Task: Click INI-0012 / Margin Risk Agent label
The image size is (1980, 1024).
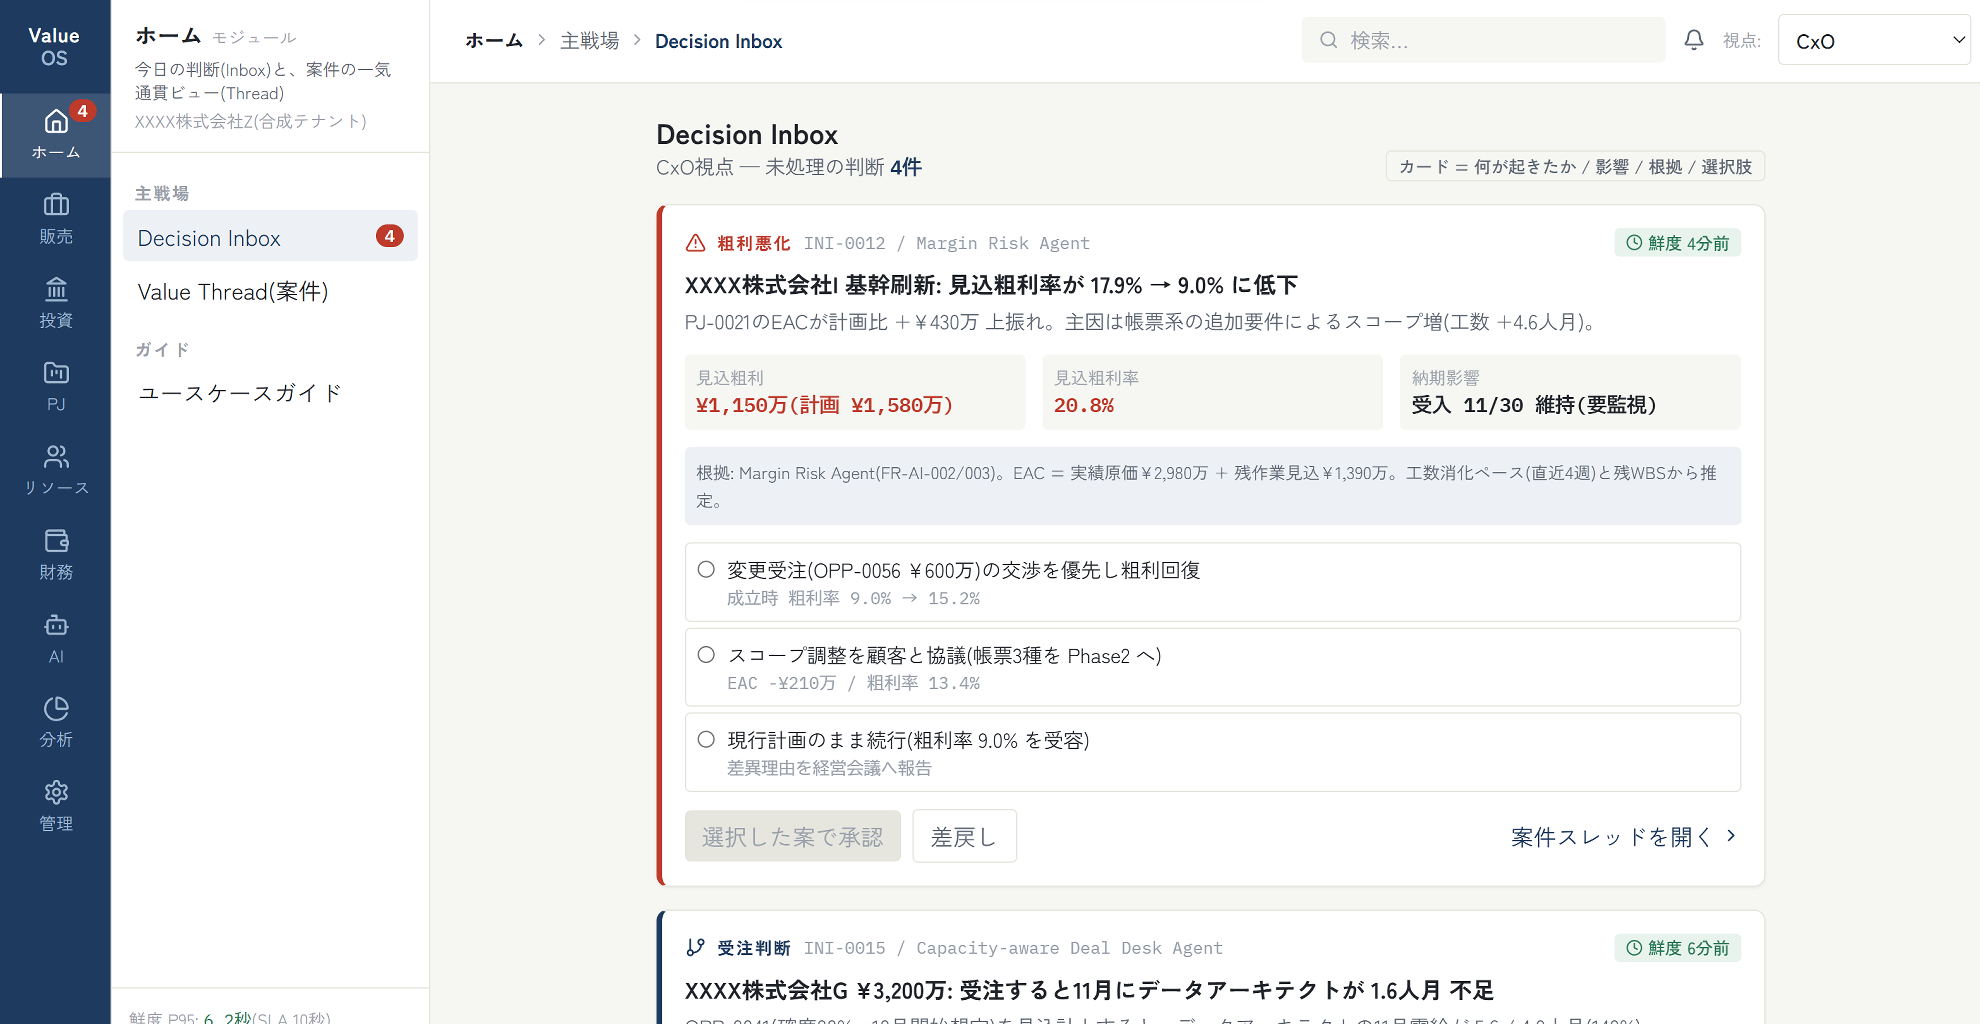Action: [x=946, y=243]
